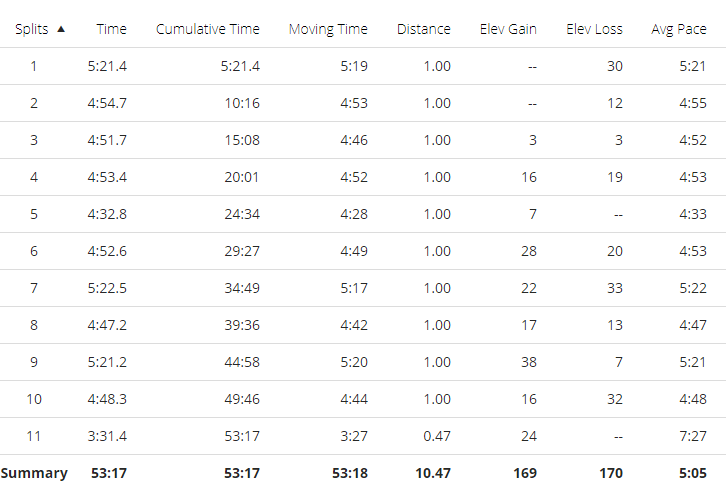Sort by the Splits column header
726x503 pixels.
coord(31,29)
